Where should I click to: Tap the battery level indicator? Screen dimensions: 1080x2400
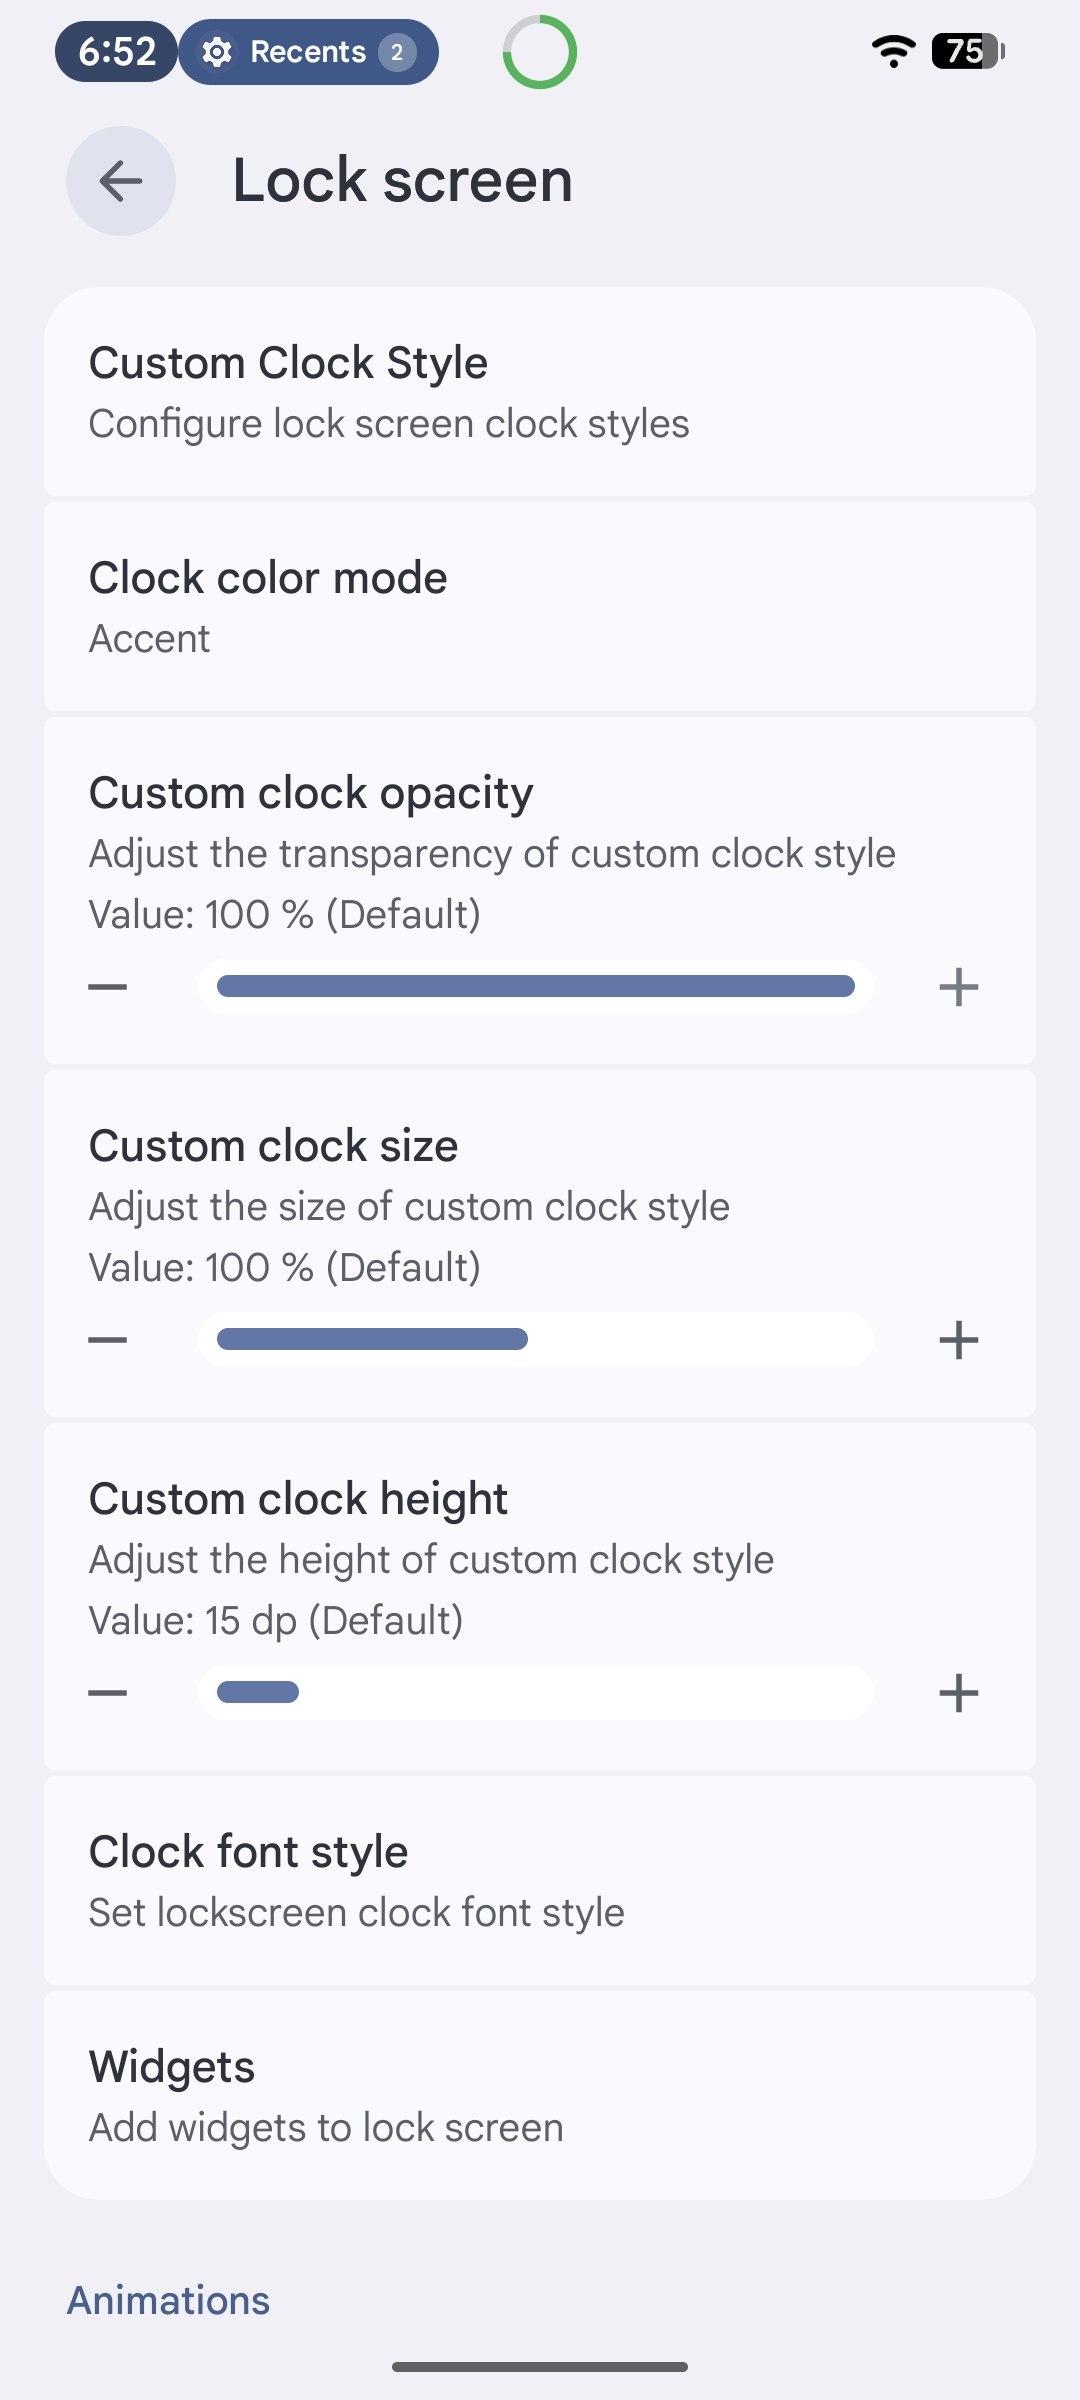(967, 51)
